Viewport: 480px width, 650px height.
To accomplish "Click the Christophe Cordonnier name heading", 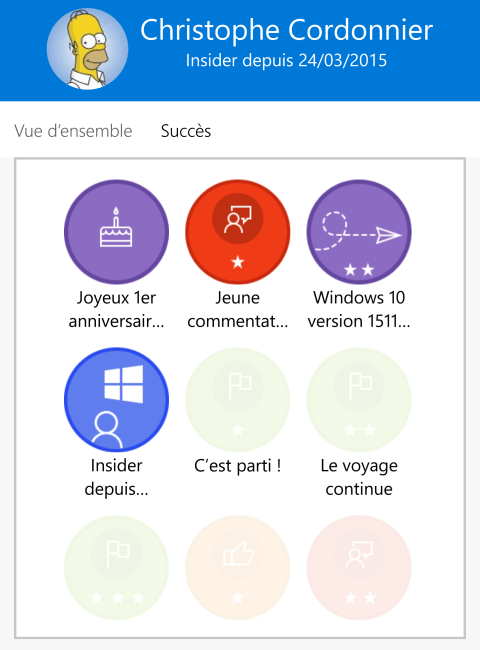I will 286,30.
